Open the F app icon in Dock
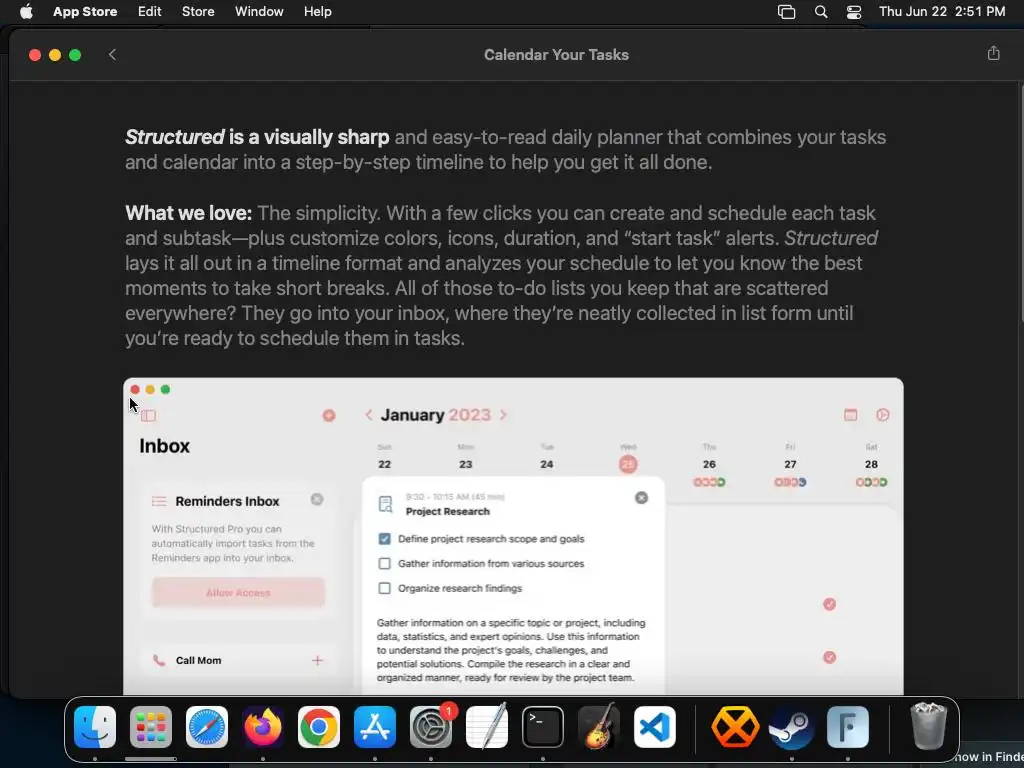 [x=848, y=727]
